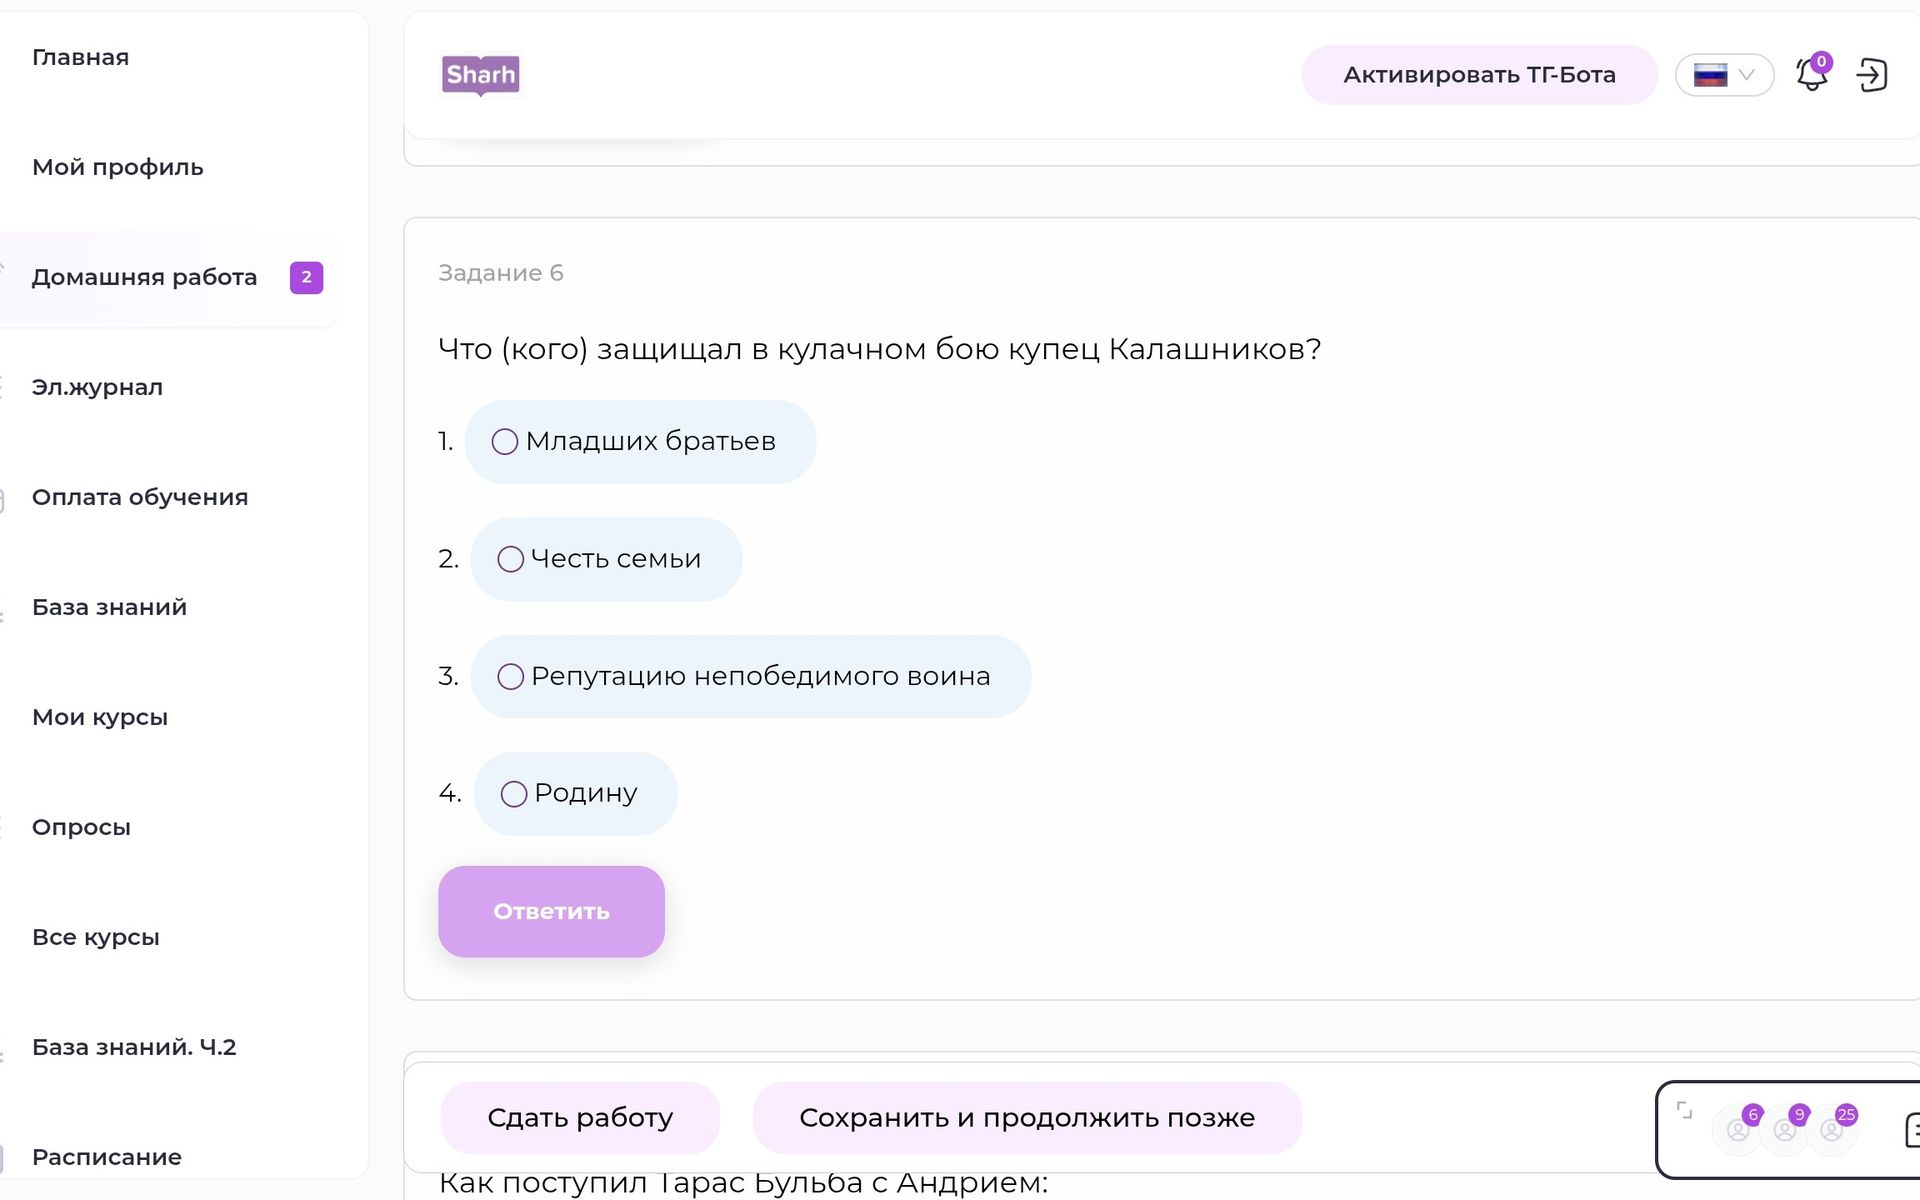This screenshot has height=1200, width=1920.
Task: Click the Sharh logo
Action: (x=480, y=75)
